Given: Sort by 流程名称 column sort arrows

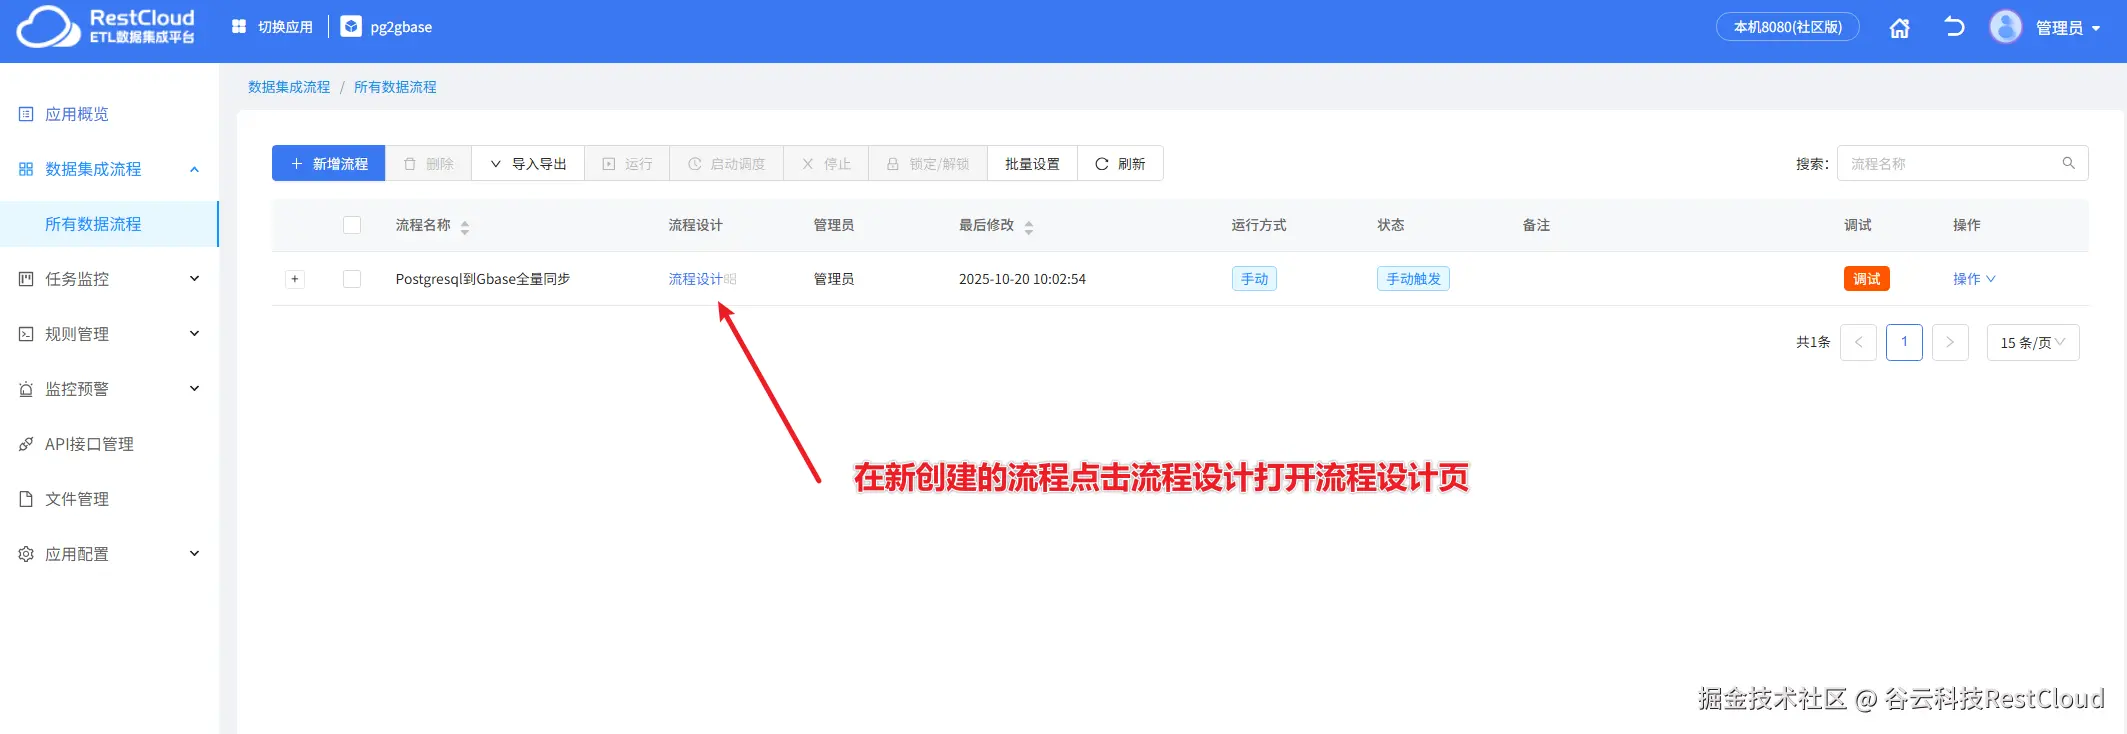Looking at the screenshot, I should tap(465, 227).
